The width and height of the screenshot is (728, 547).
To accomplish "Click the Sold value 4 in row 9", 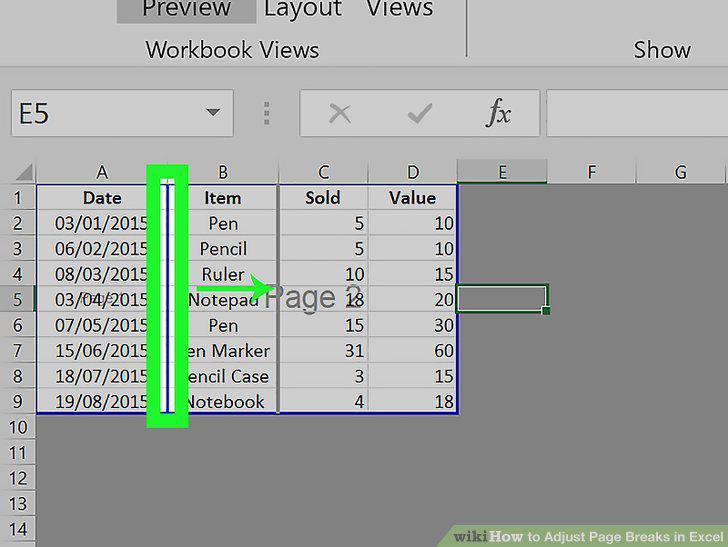I will click(x=324, y=402).
